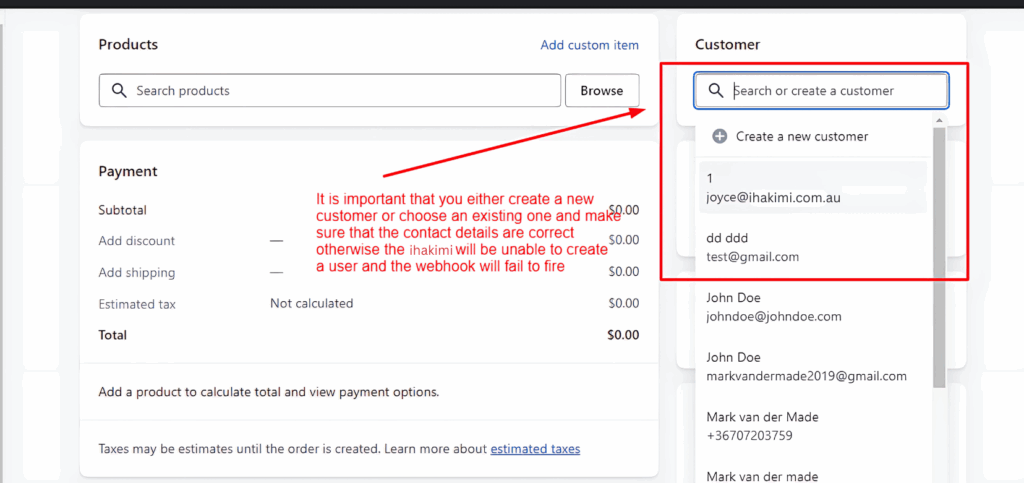Focus the Search products field

[x=340, y=91]
